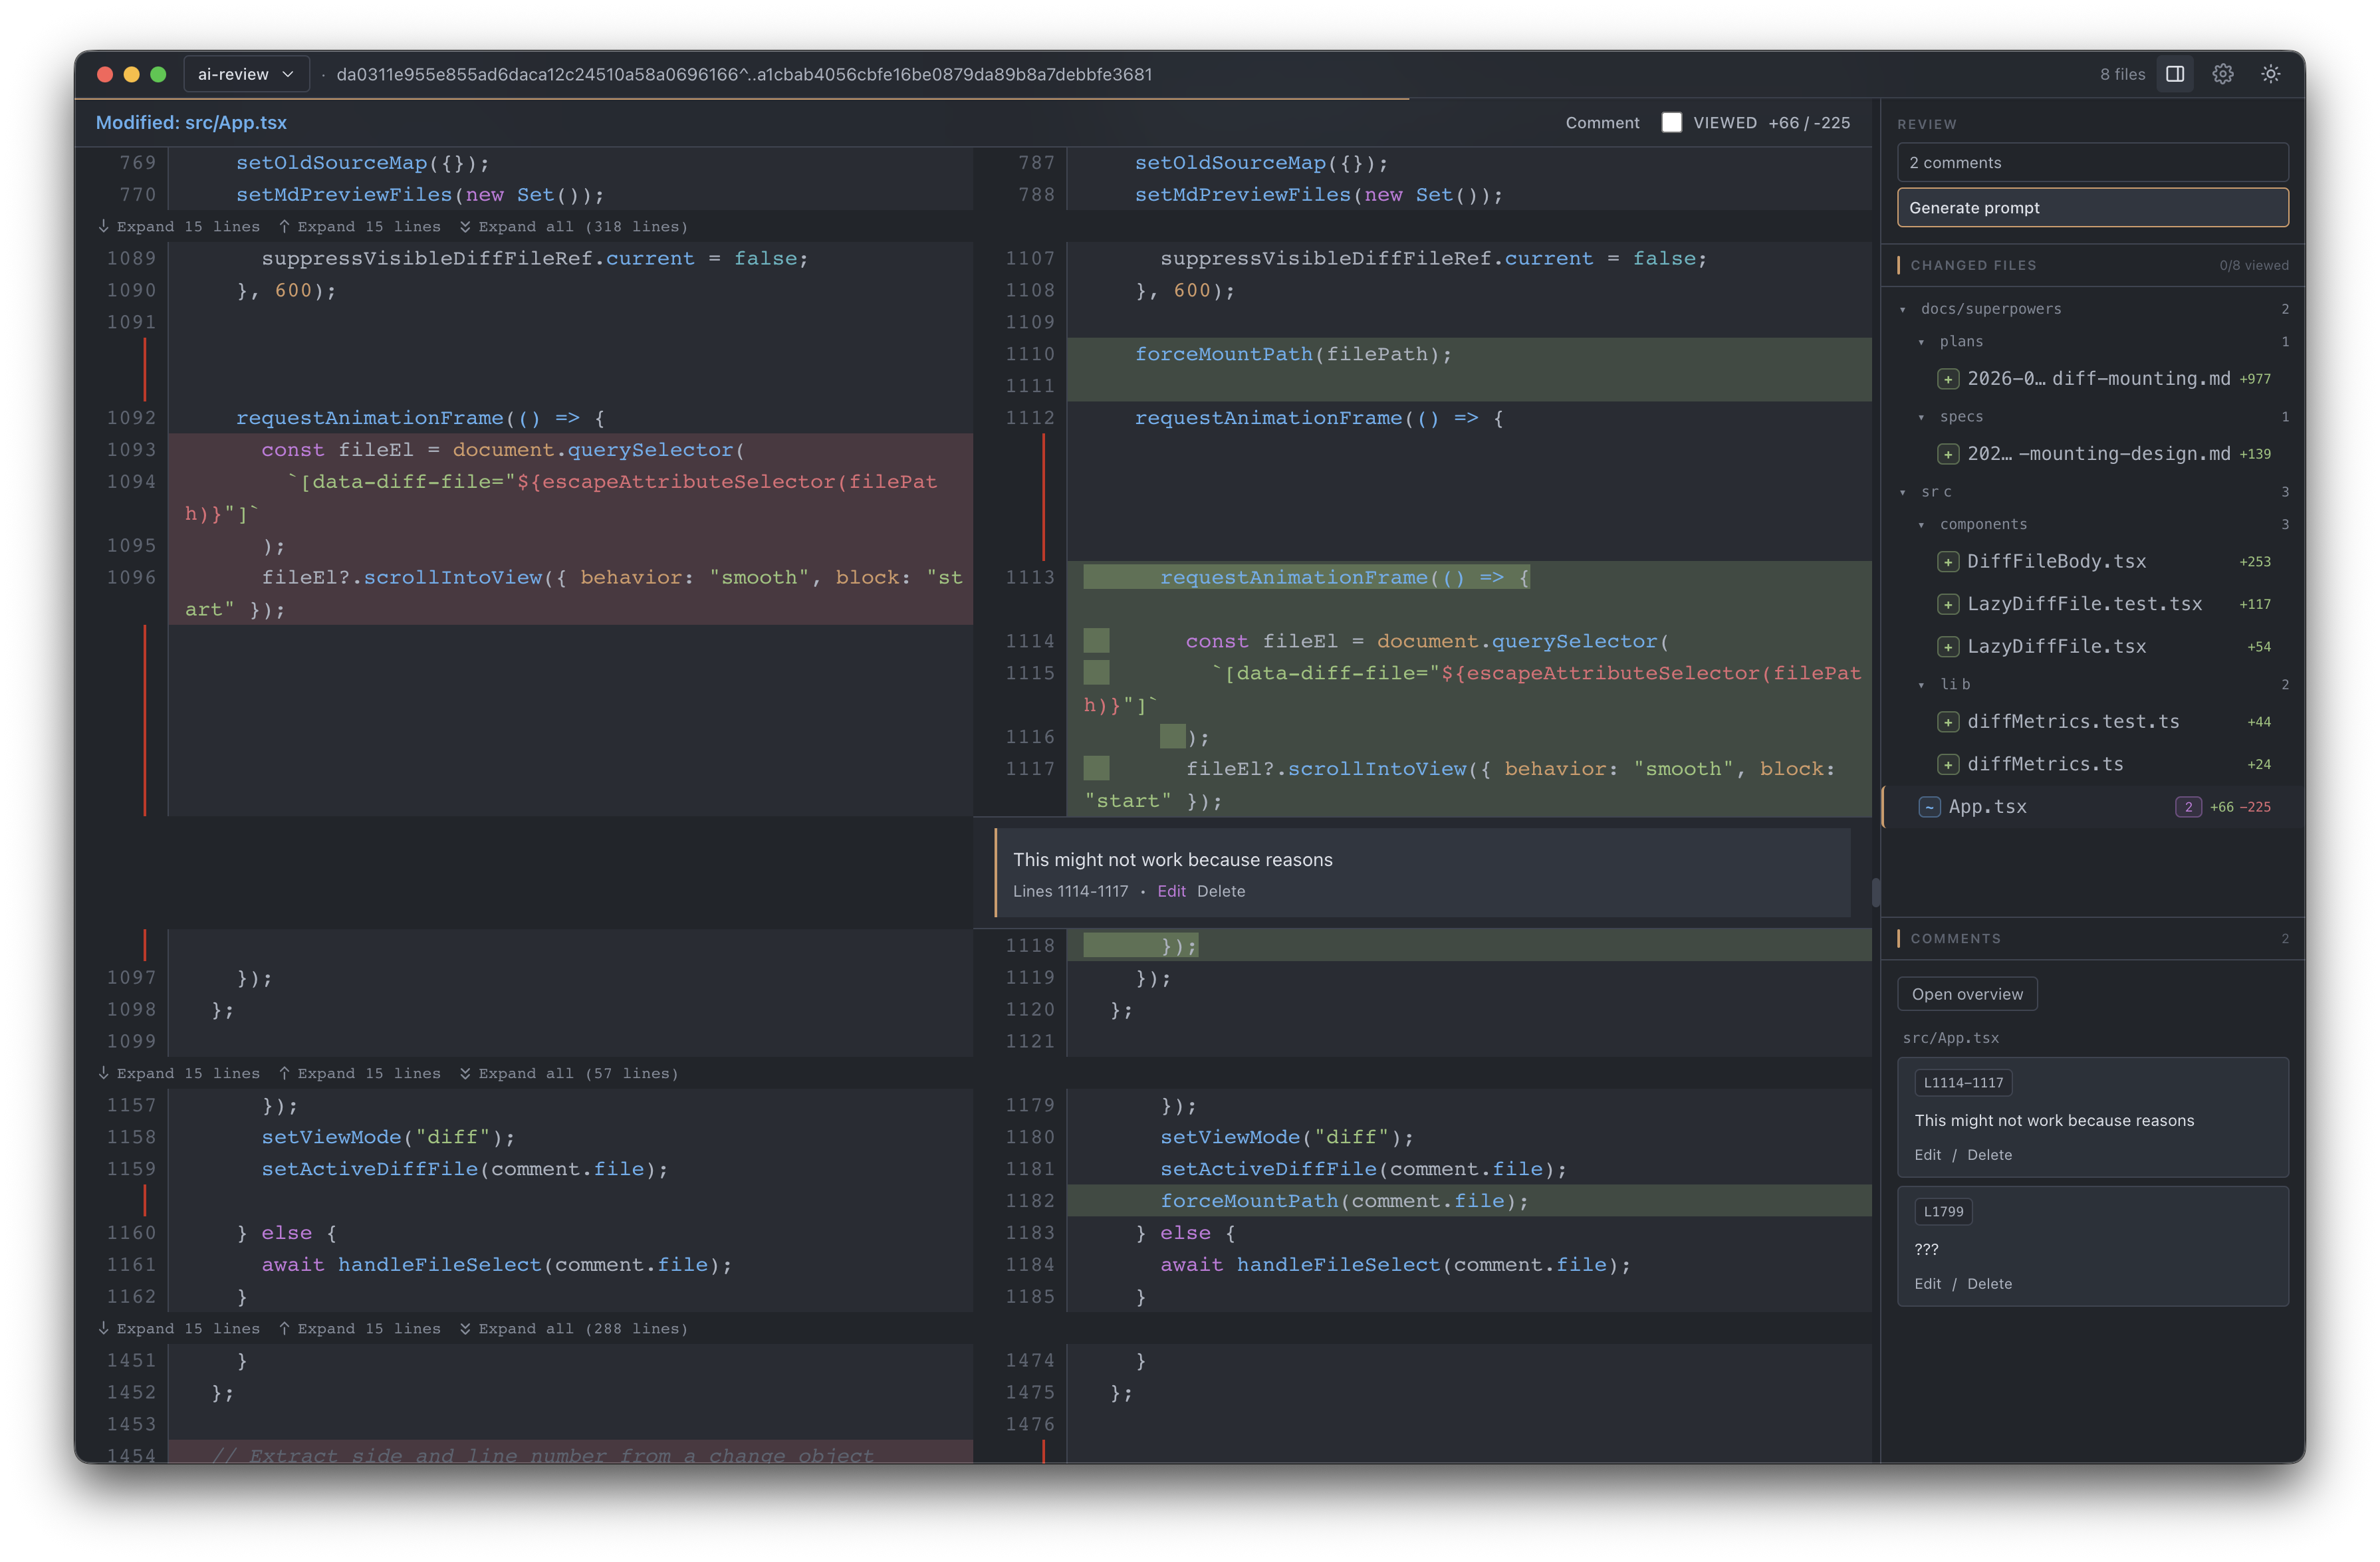The image size is (2380, 1562).
Task: Click the 'Modified: src/App.tsx' file header
Action: [x=191, y=123]
